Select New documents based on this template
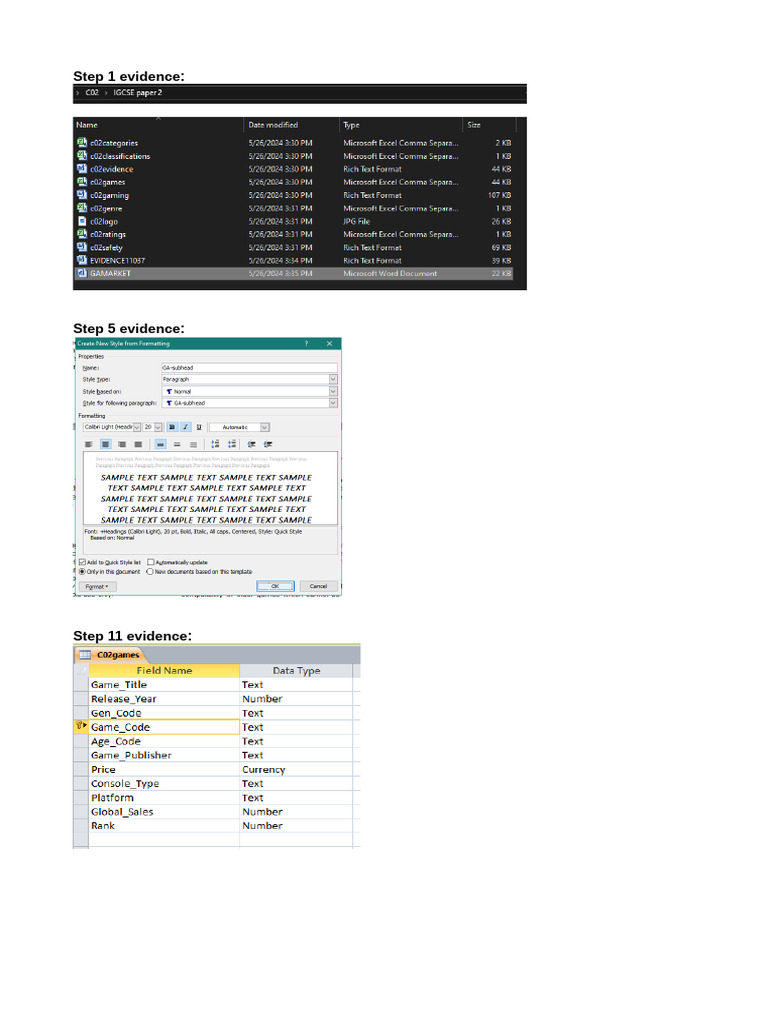 (151, 572)
